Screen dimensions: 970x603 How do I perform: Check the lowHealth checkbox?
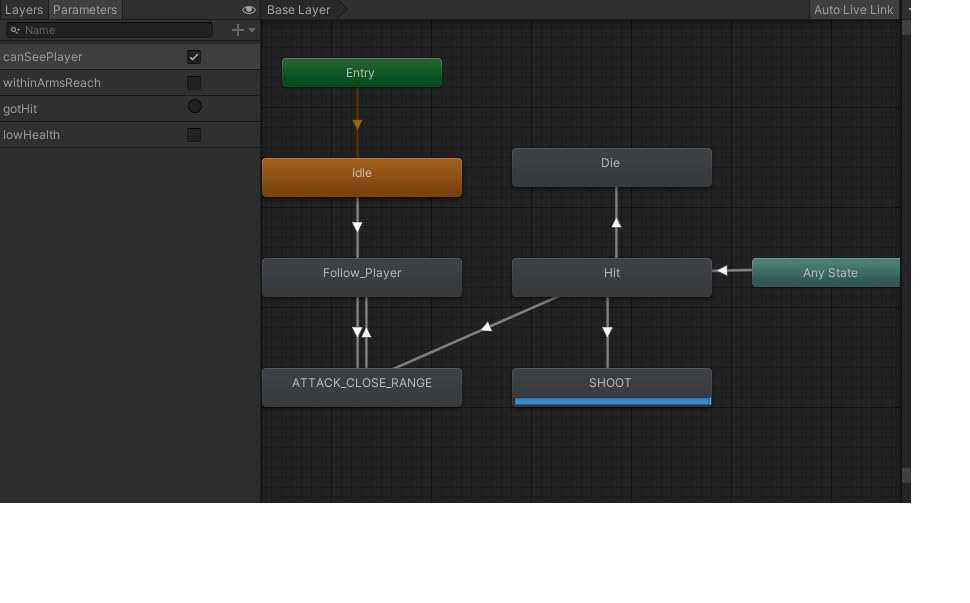pos(194,135)
